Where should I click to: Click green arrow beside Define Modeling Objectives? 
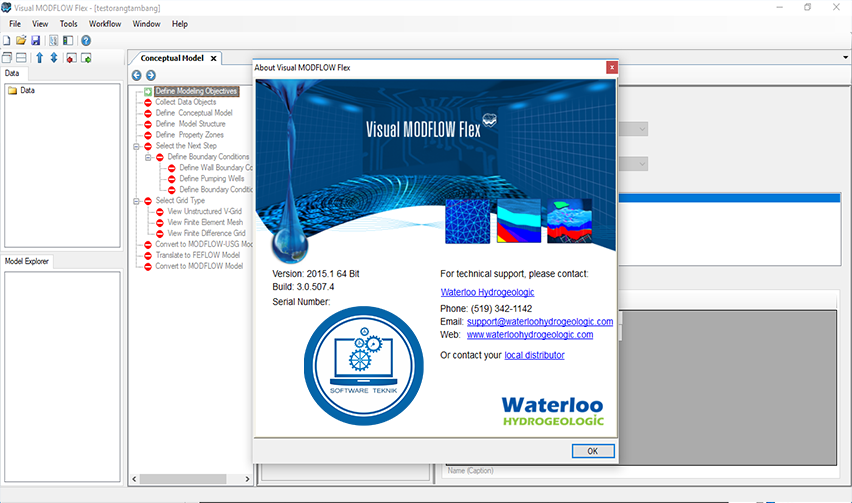[147, 91]
